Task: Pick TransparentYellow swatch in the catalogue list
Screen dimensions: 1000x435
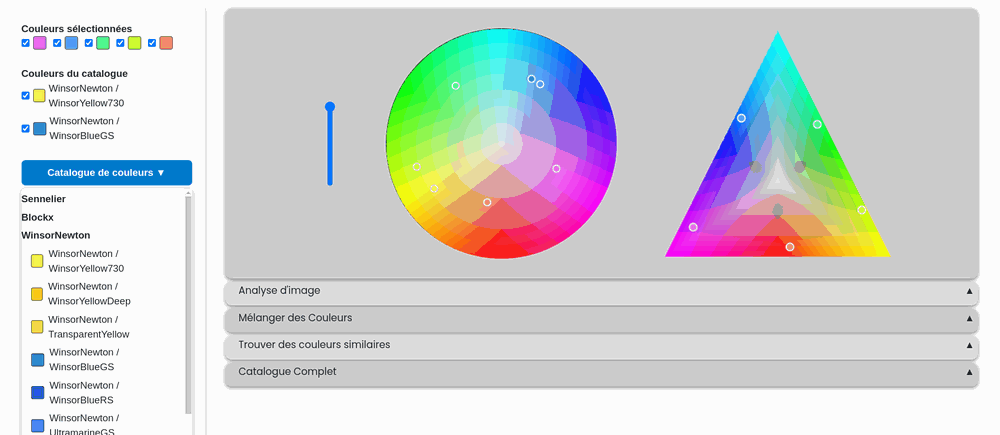Action: tap(37, 327)
